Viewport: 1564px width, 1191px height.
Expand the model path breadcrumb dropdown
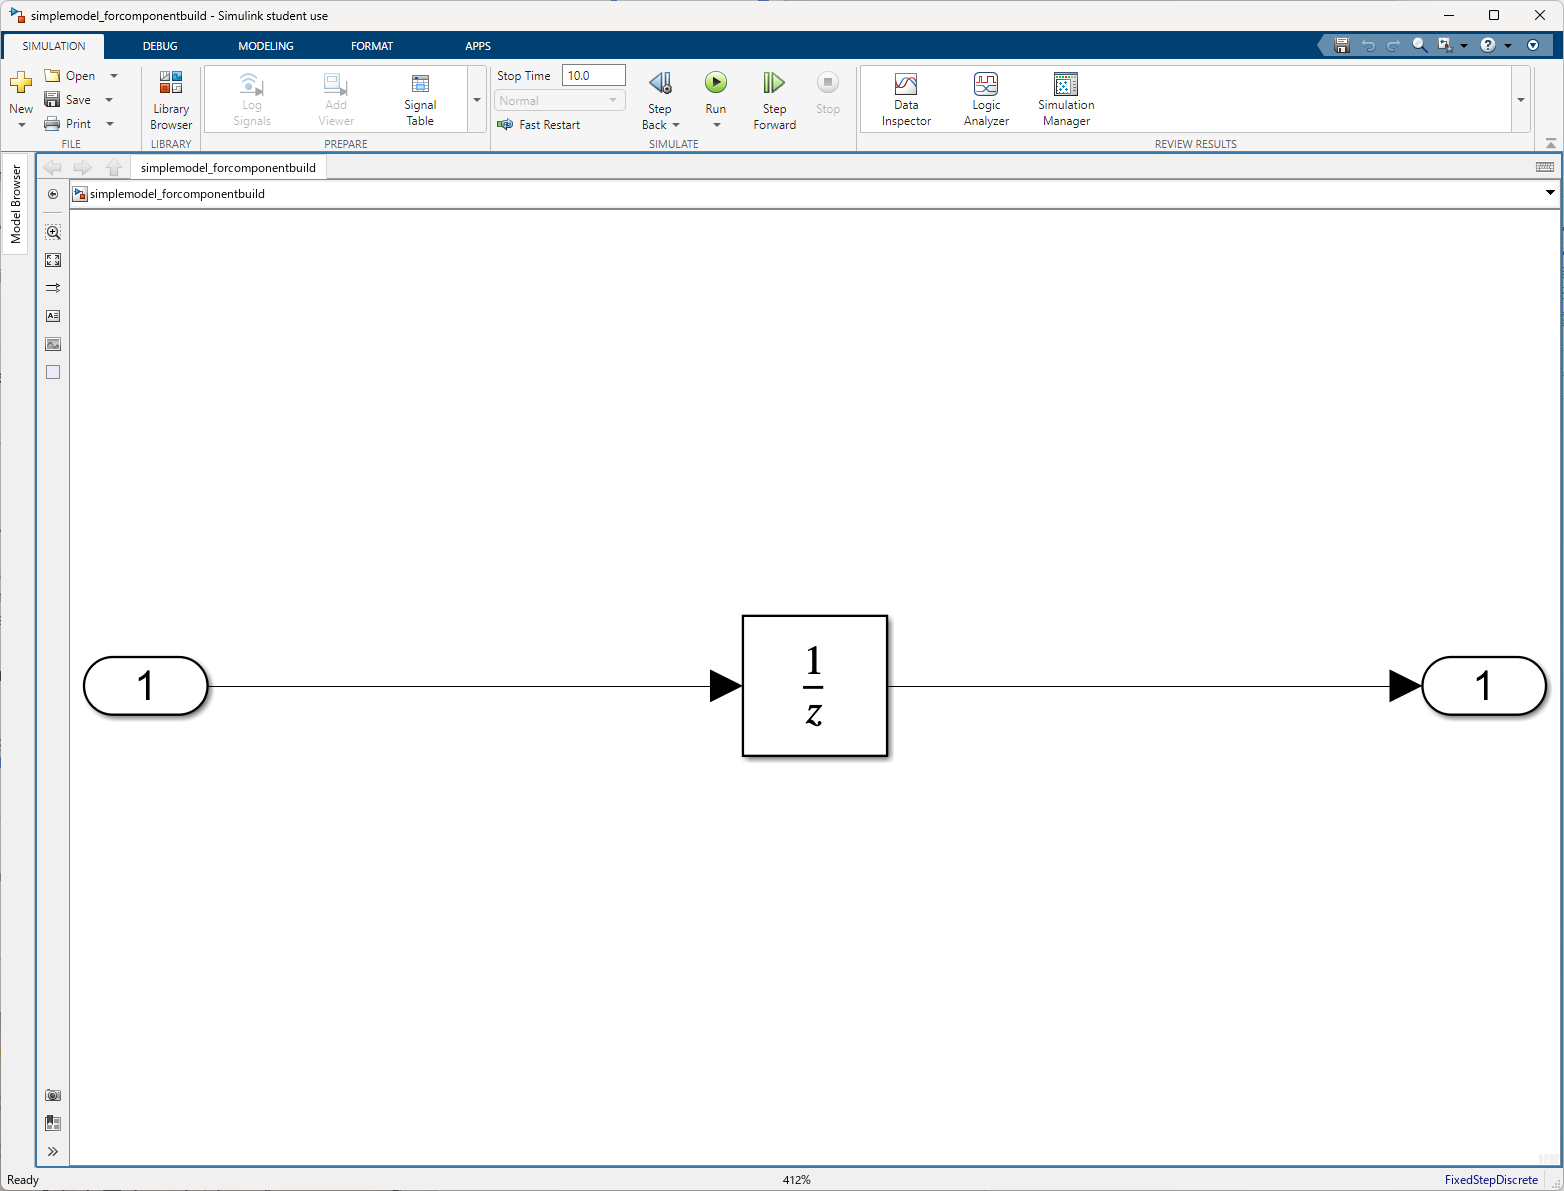[x=1550, y=193]
